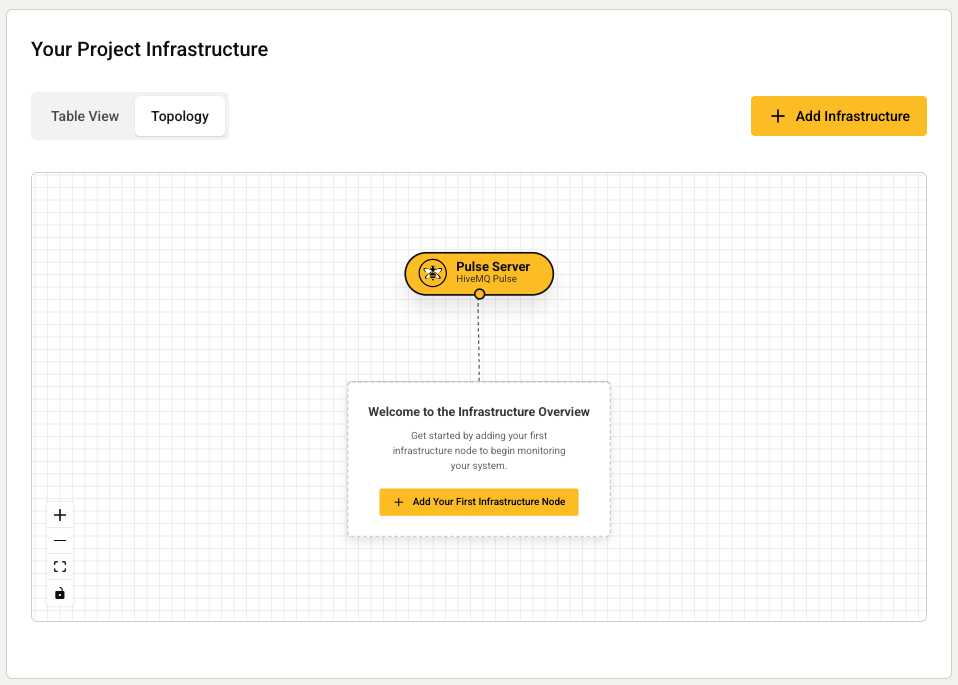Screen dimensions: 958x685
Task: Toggle the canvas interactivity lock
Action: click(60, 593)
